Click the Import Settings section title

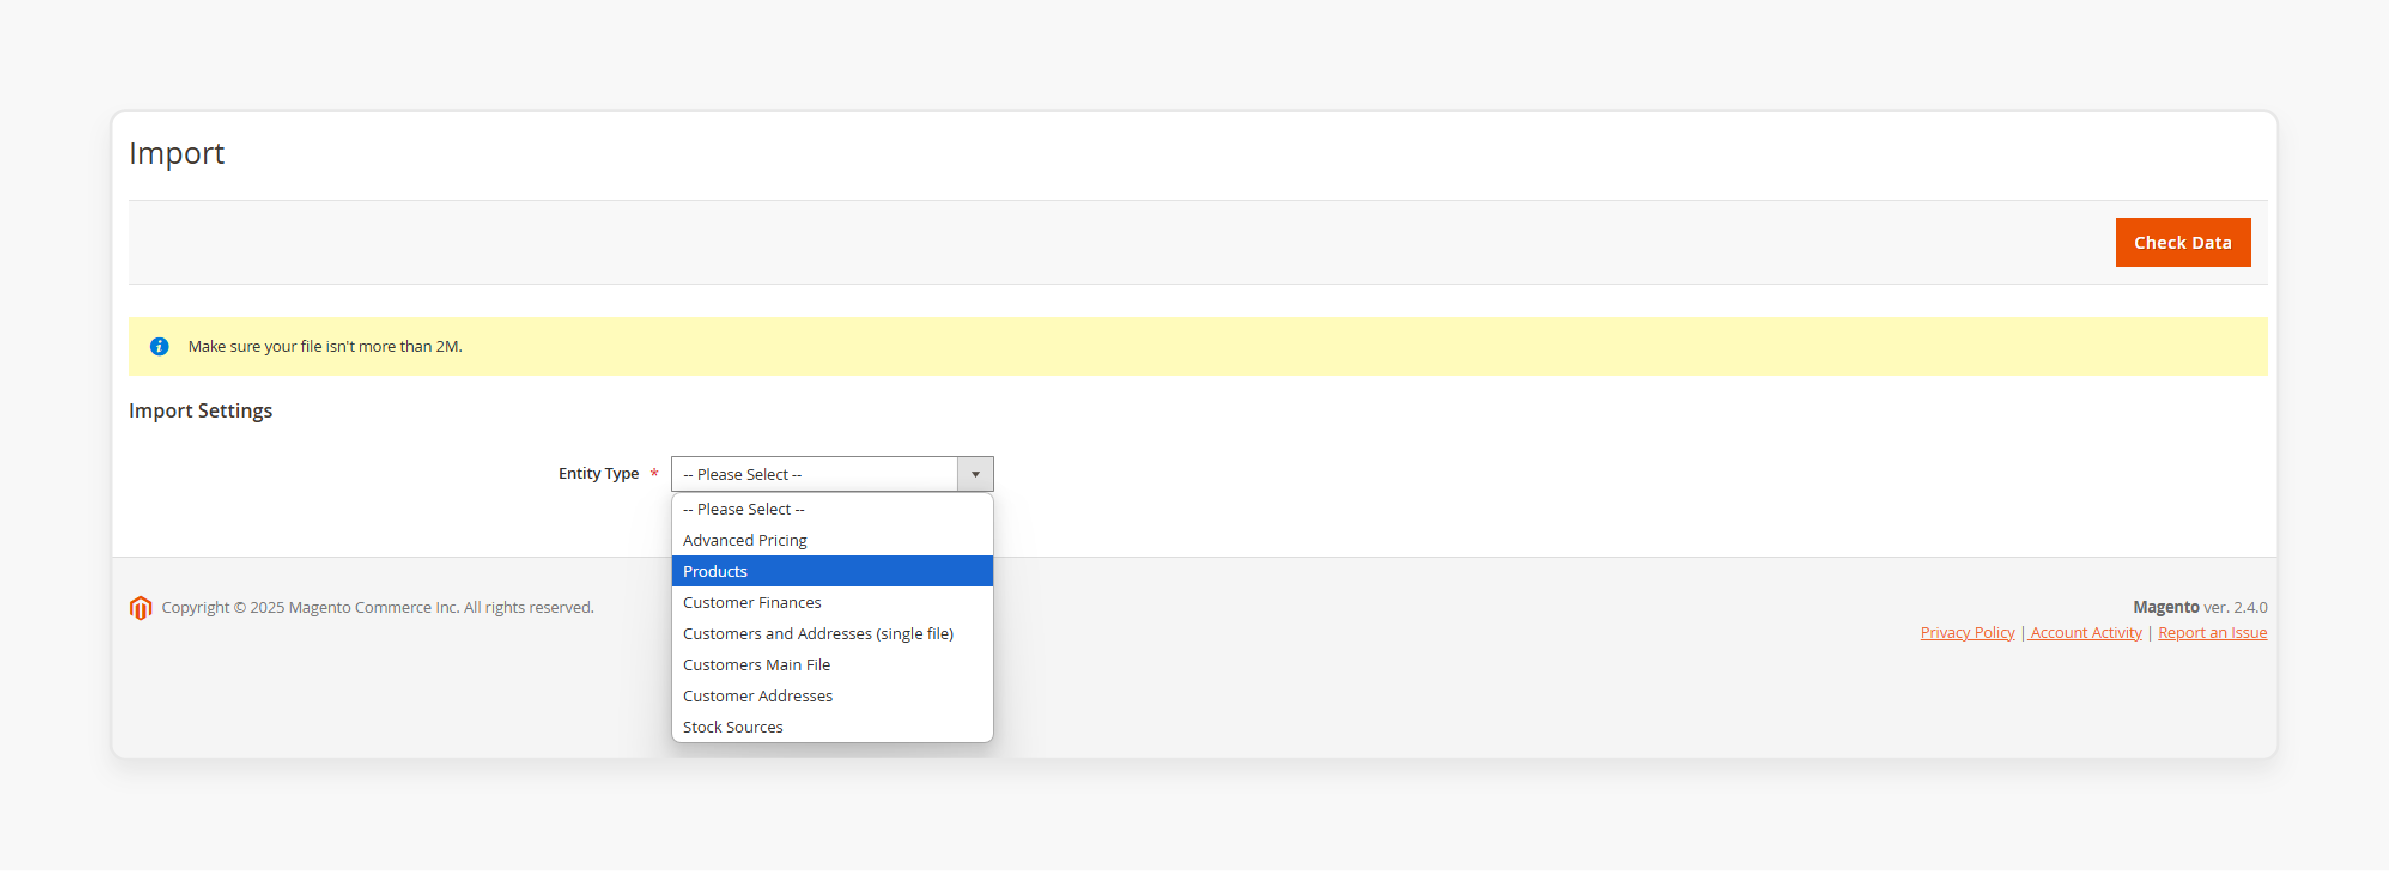coord(200,411)
